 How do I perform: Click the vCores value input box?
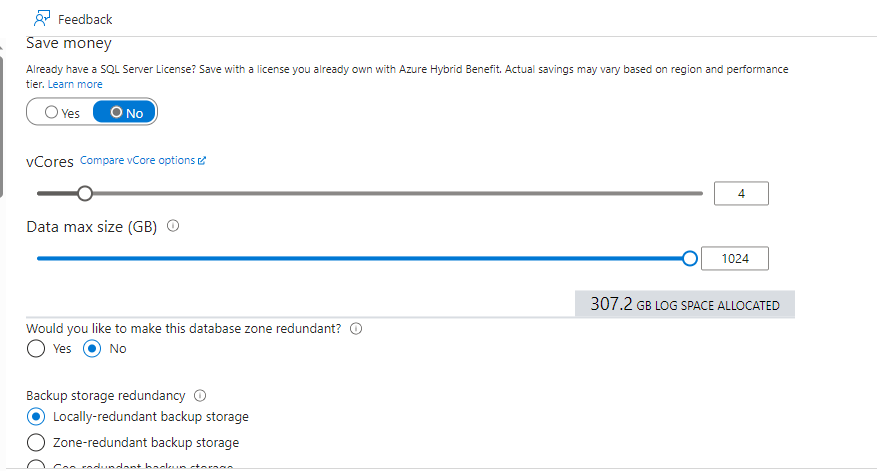(741, 194)
